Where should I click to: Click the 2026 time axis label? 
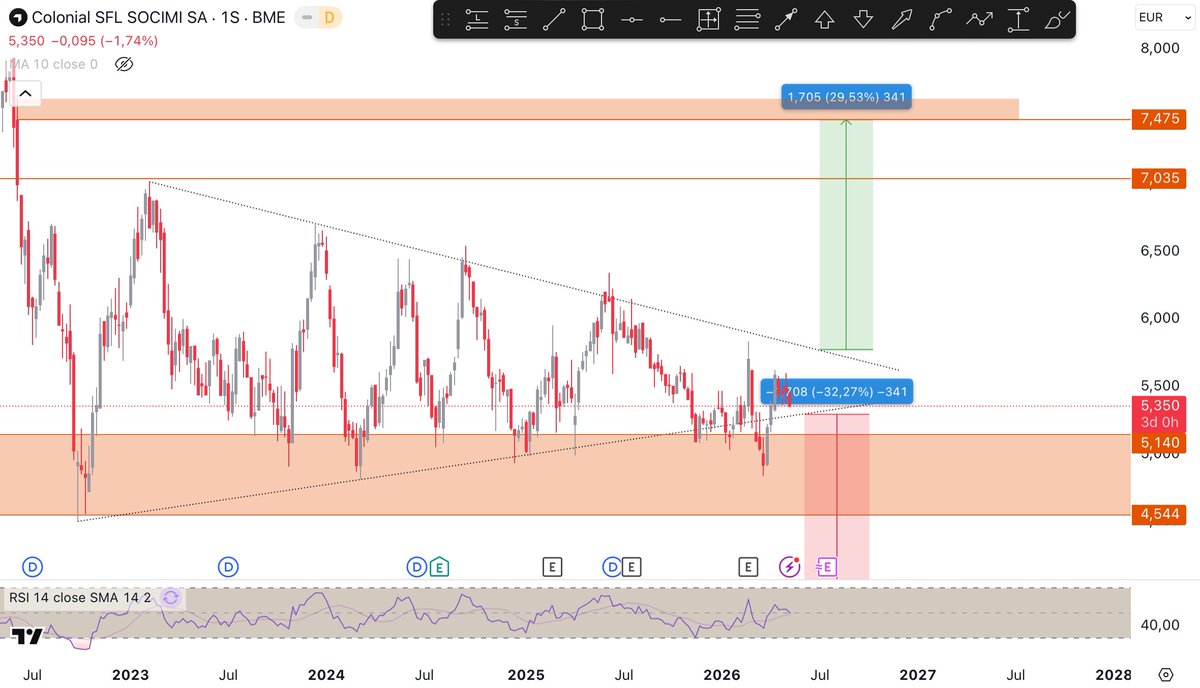pos(721,675)
